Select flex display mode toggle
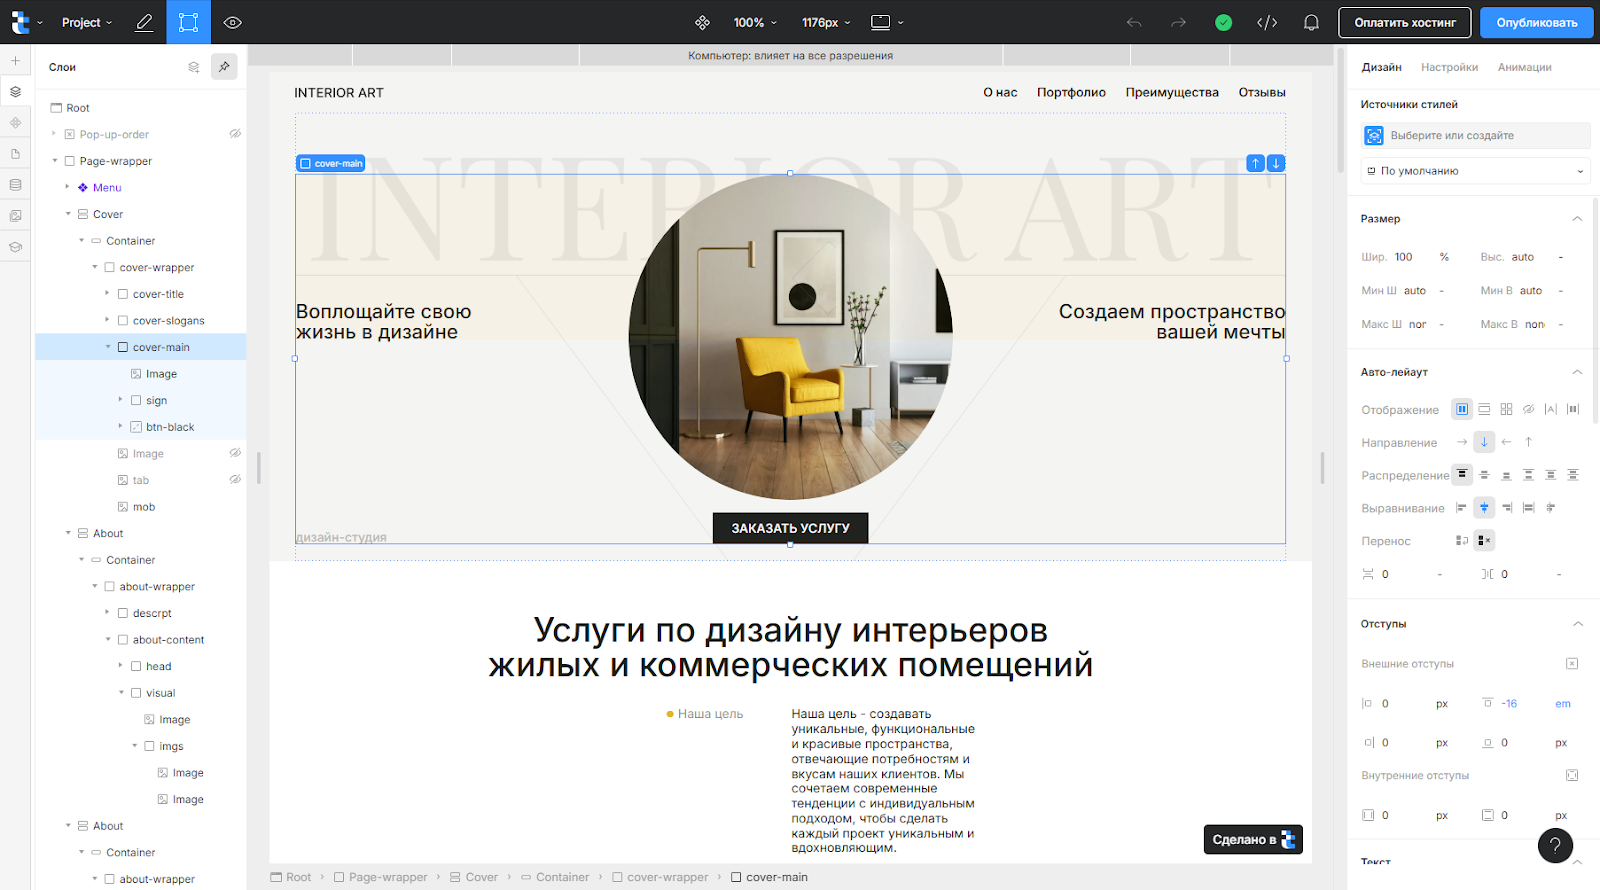The image size is (1600, 890). coord(1462,409)
